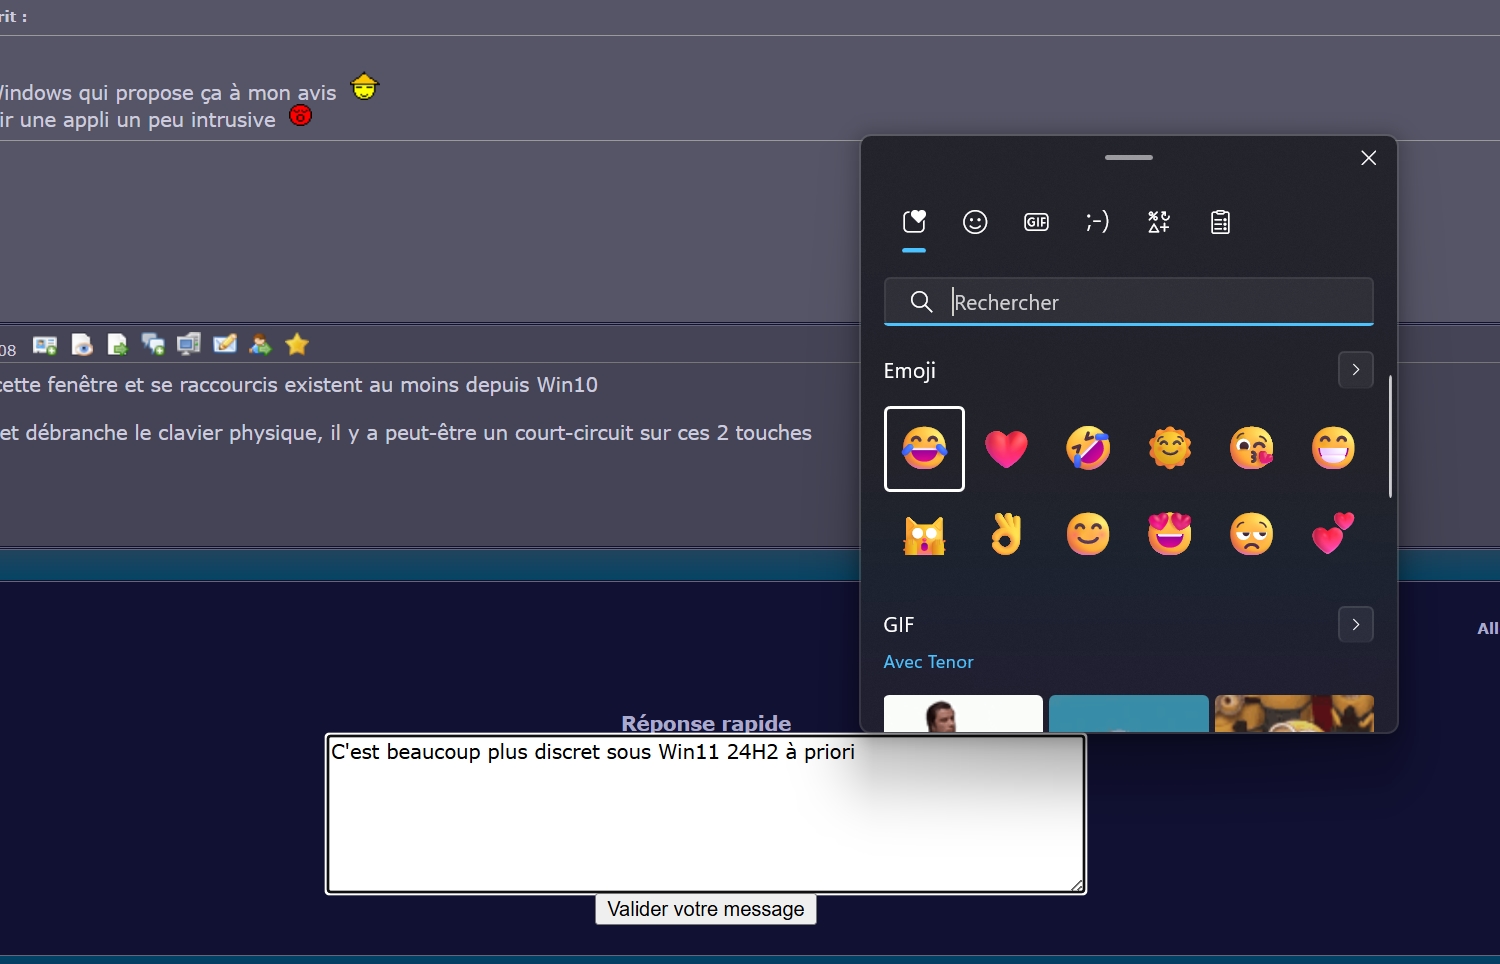Click inside the Réponse rapide text area
The height and width of the screenshot is (964, 1500).
coord(706,814)
